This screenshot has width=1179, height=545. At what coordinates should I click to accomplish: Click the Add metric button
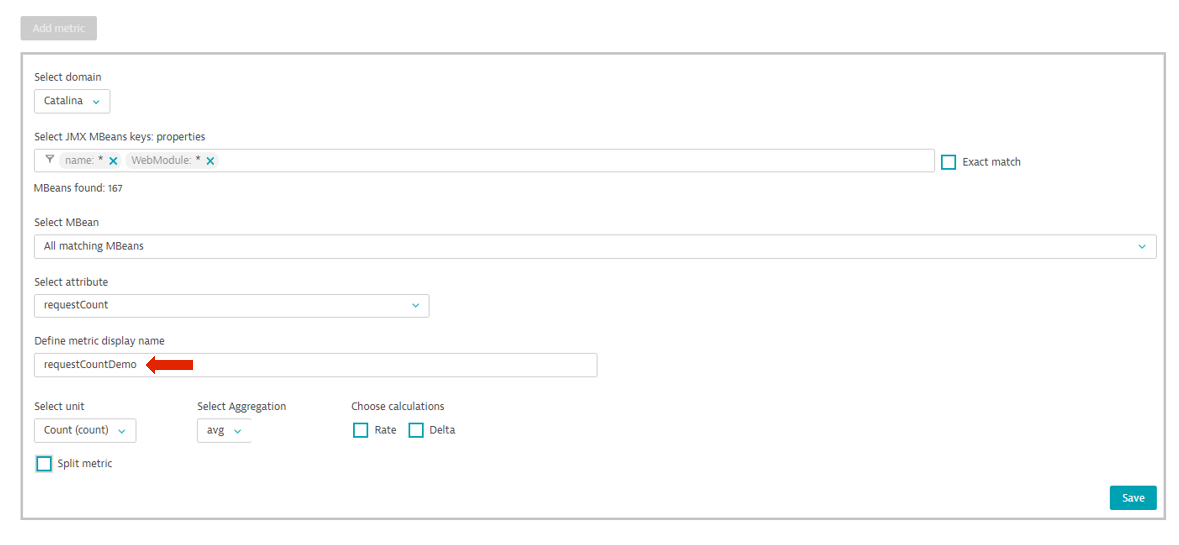59,29
